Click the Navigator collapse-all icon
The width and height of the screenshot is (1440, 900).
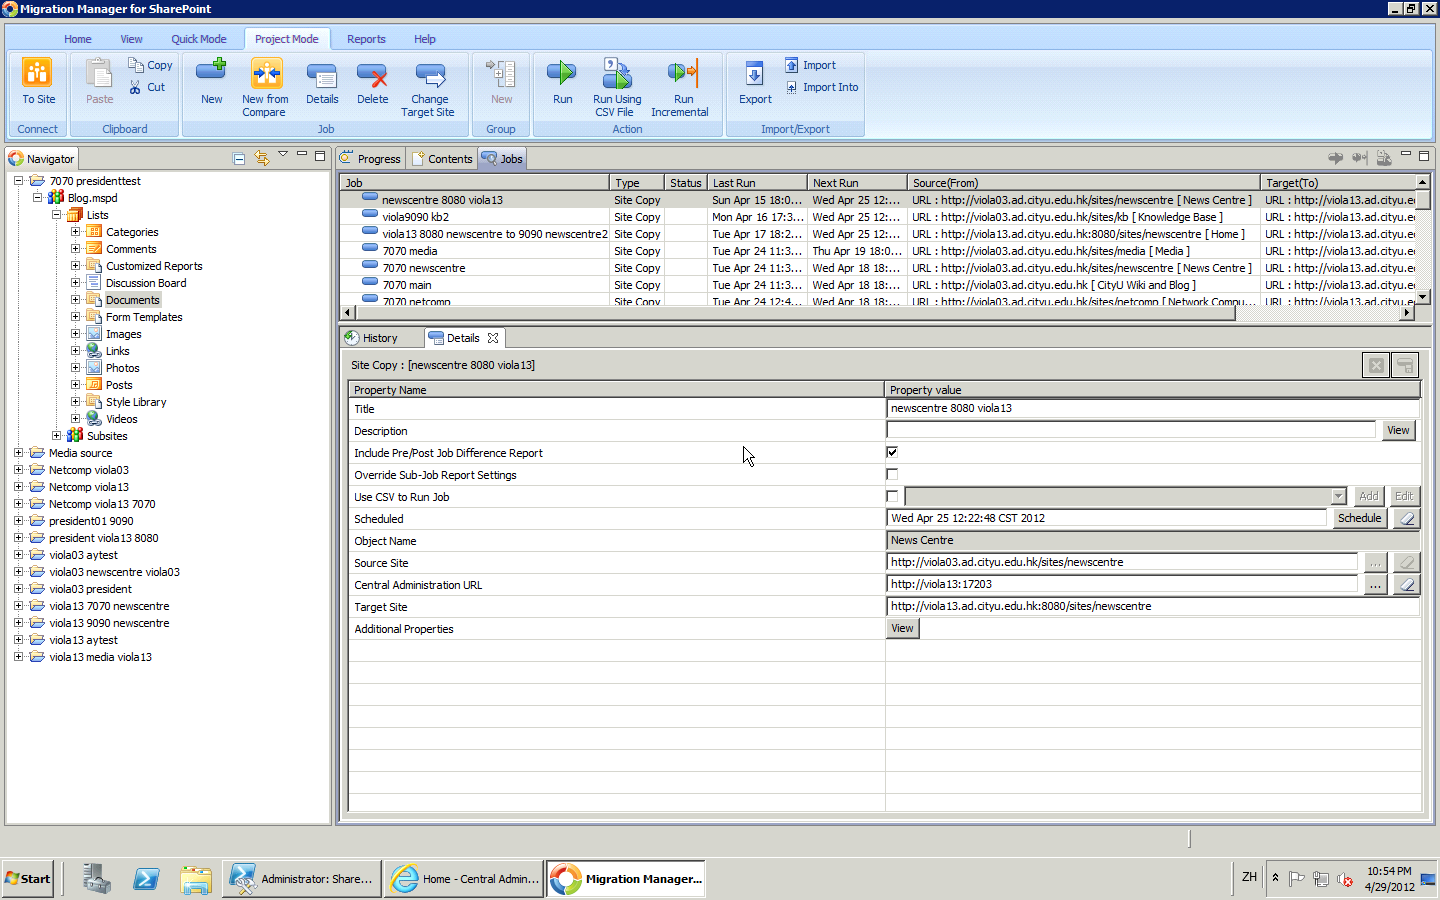239,158
